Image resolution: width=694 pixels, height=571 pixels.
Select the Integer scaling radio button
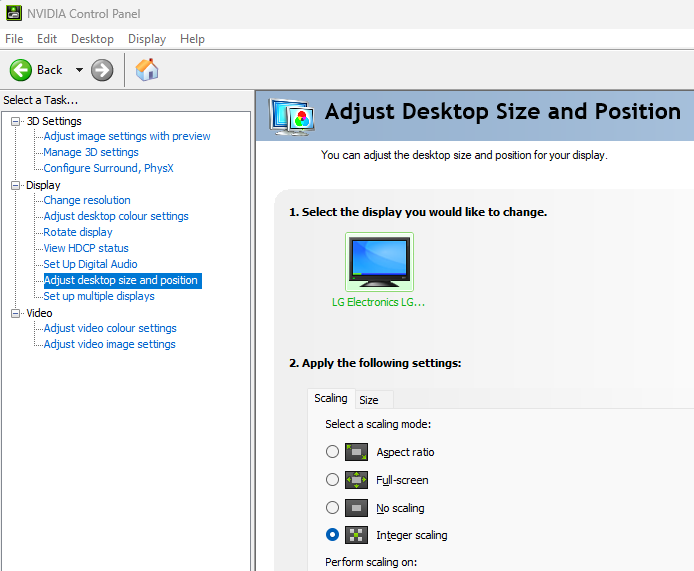(332, 535)
